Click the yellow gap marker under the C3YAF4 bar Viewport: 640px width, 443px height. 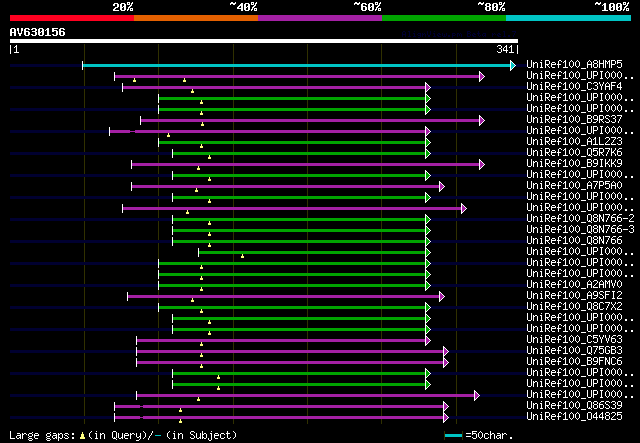point(193,91)
